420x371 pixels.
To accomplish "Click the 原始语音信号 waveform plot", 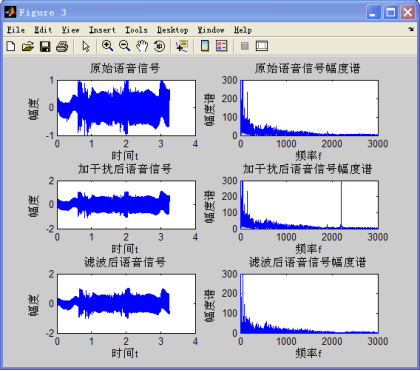I will pos(126,108).
